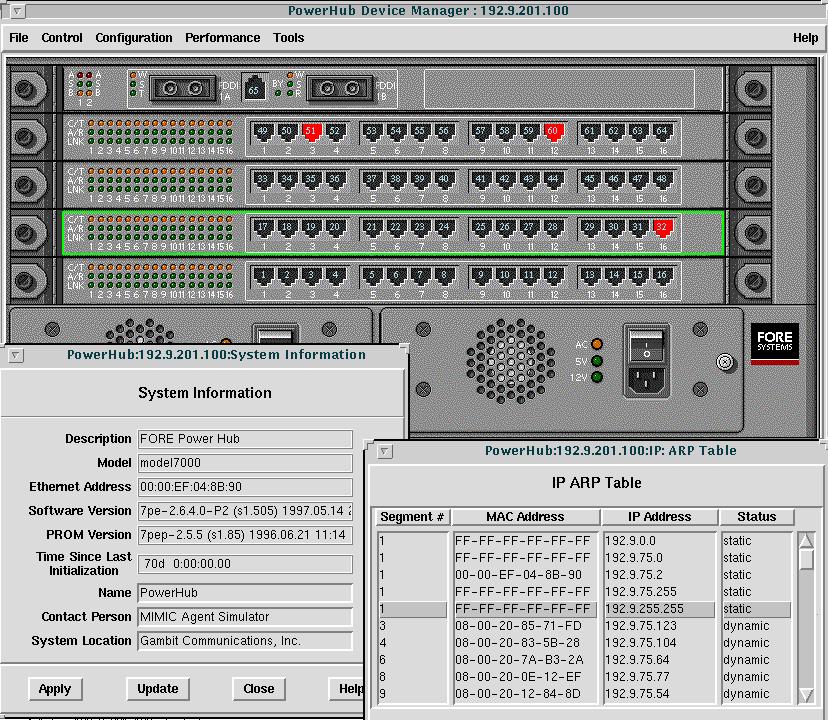
Task: Click the port 64 jack icon
Action: (662, 132)
